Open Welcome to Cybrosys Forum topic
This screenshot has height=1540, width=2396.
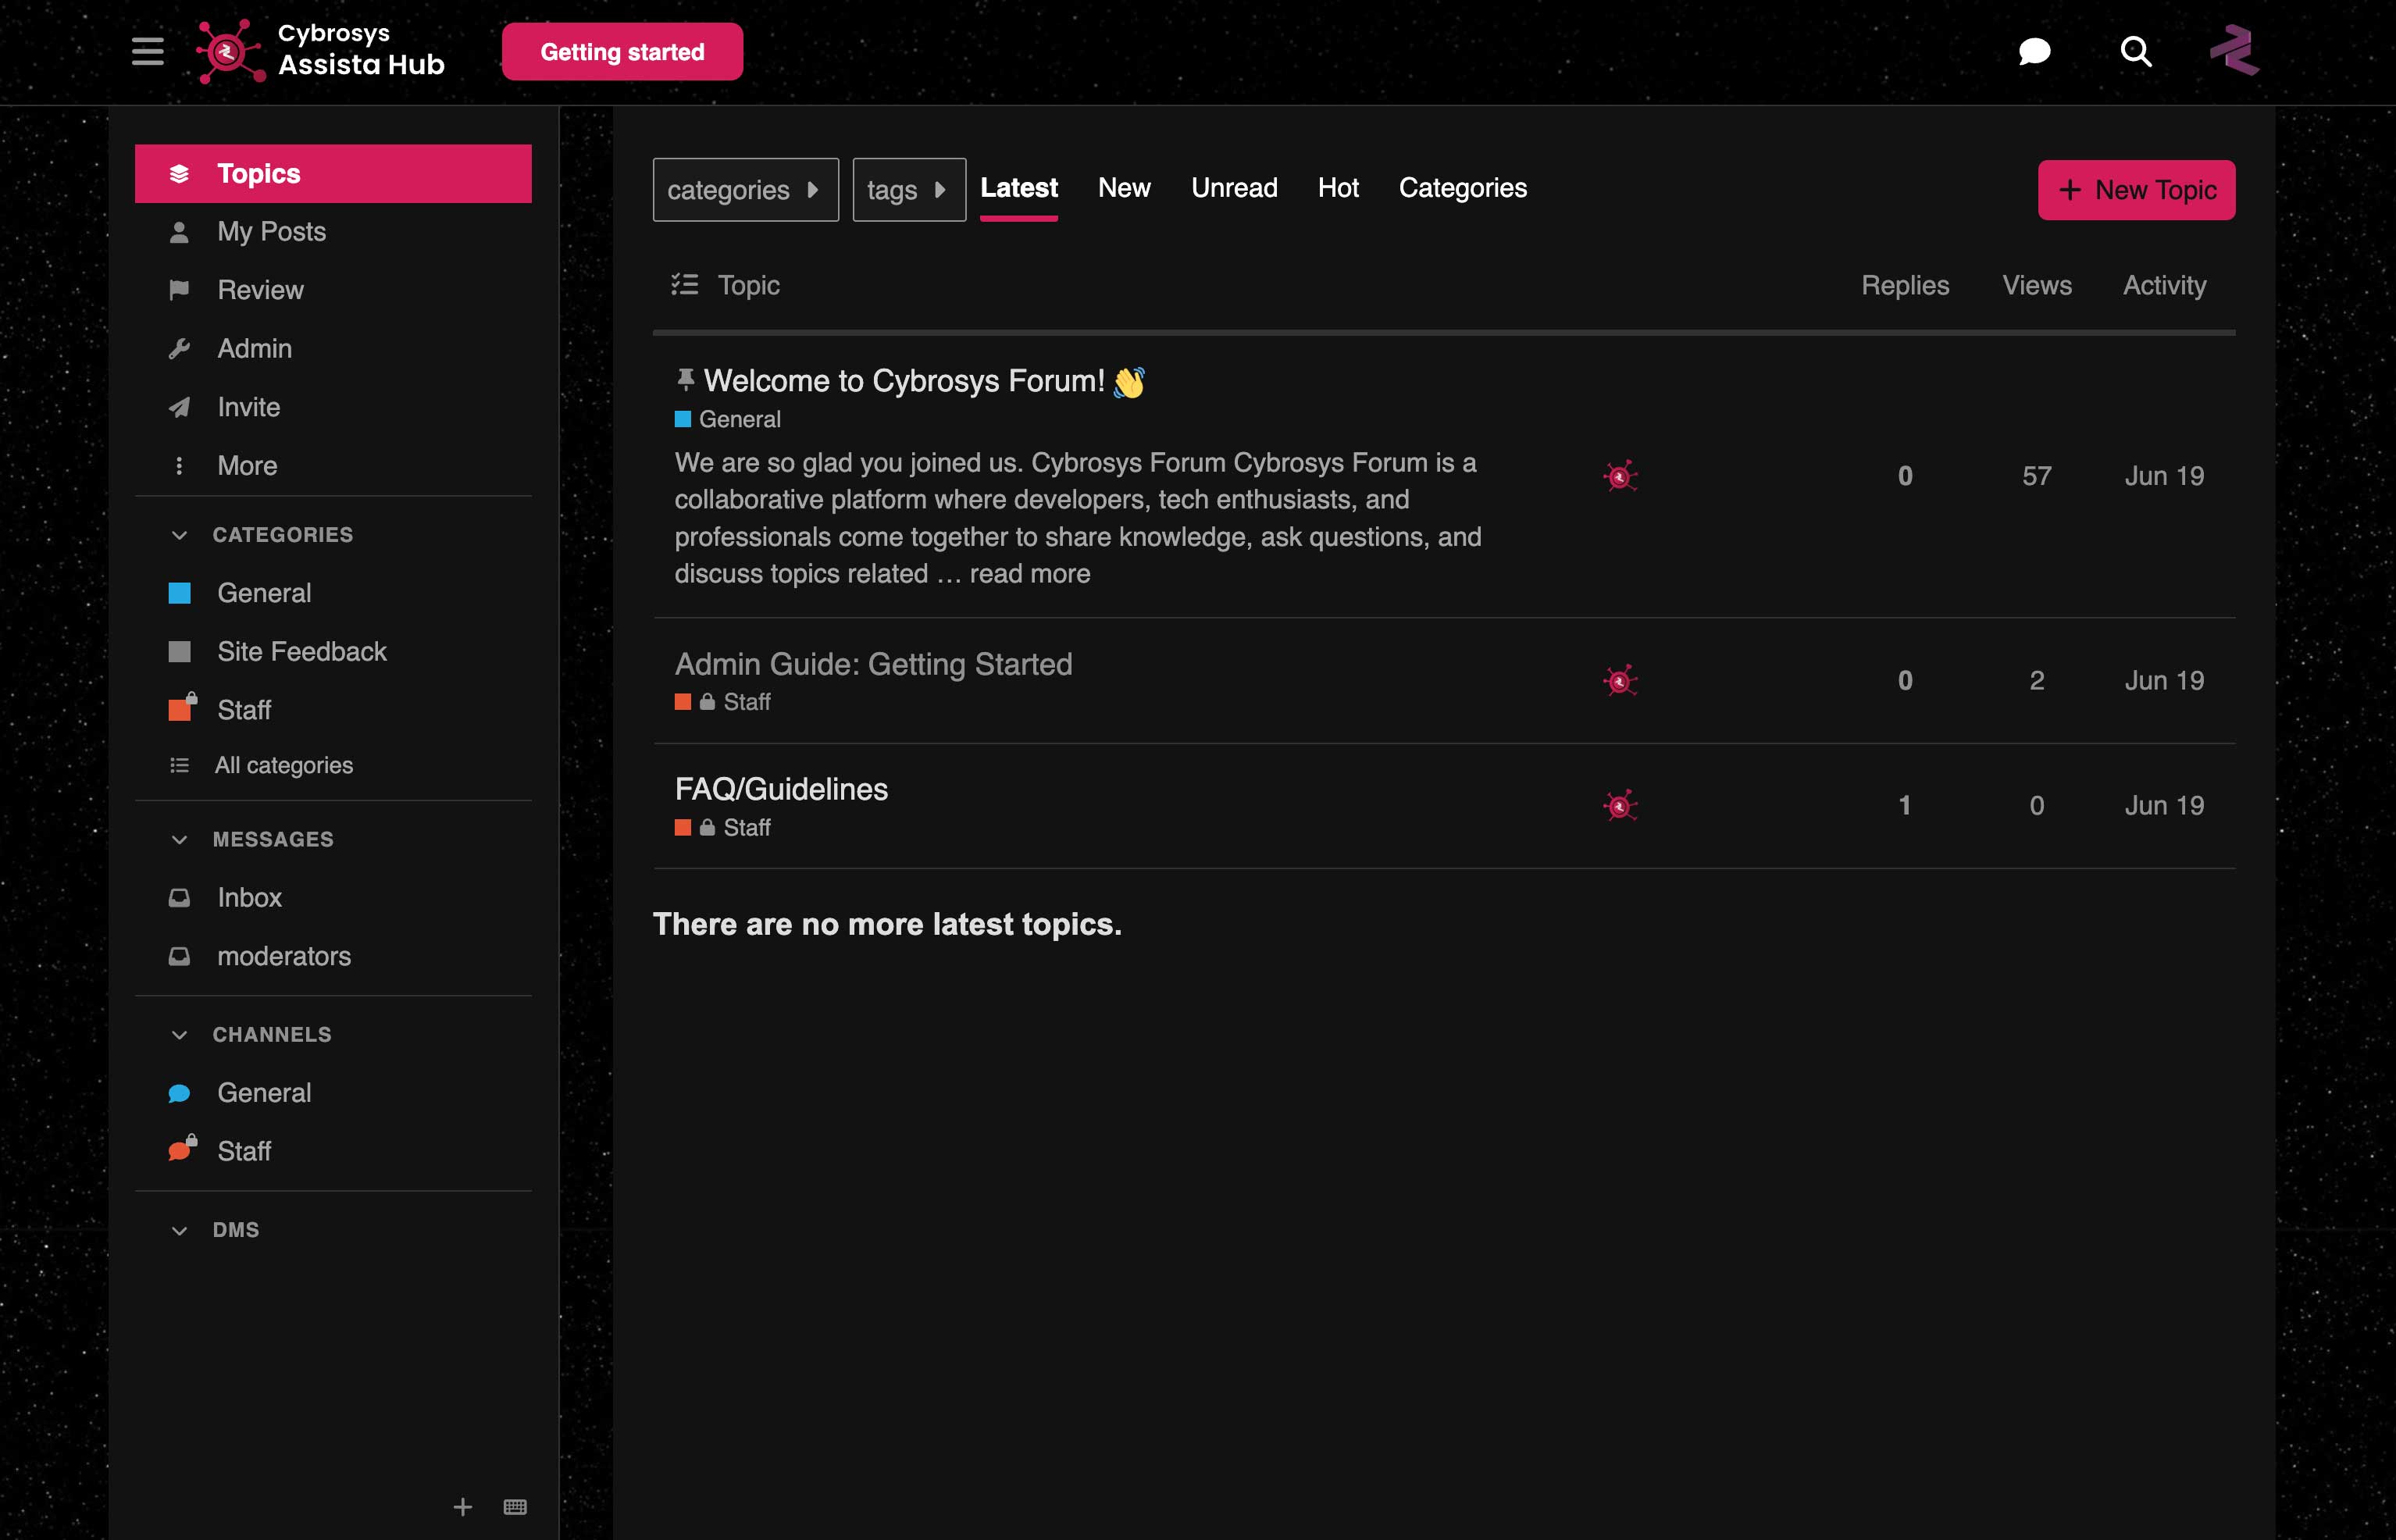(x=904, y=381)
